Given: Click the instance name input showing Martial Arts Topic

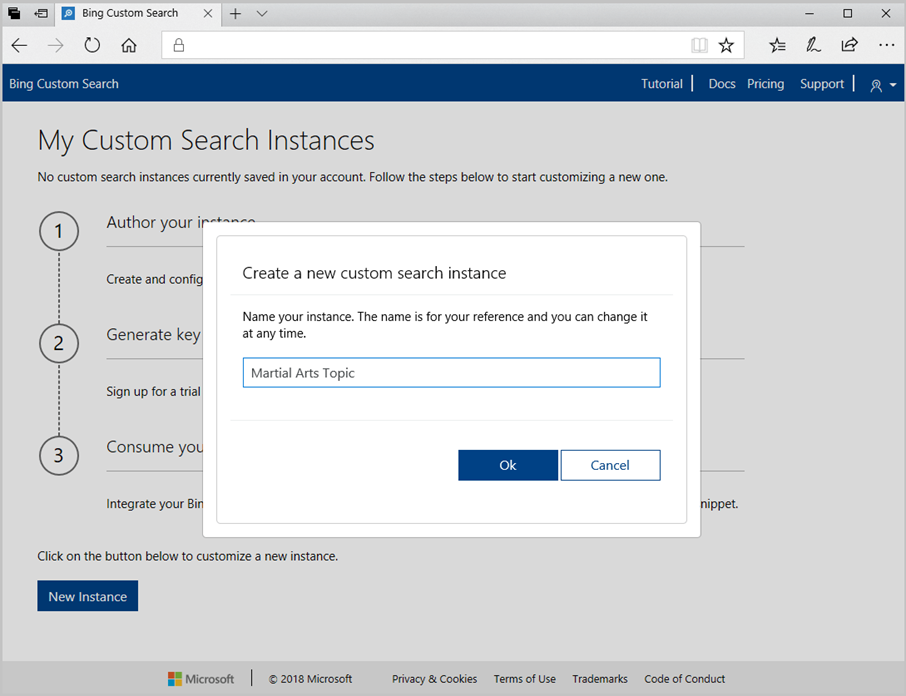Looking at the screenshot, I should pyautogui.click(x=451, y=372).
